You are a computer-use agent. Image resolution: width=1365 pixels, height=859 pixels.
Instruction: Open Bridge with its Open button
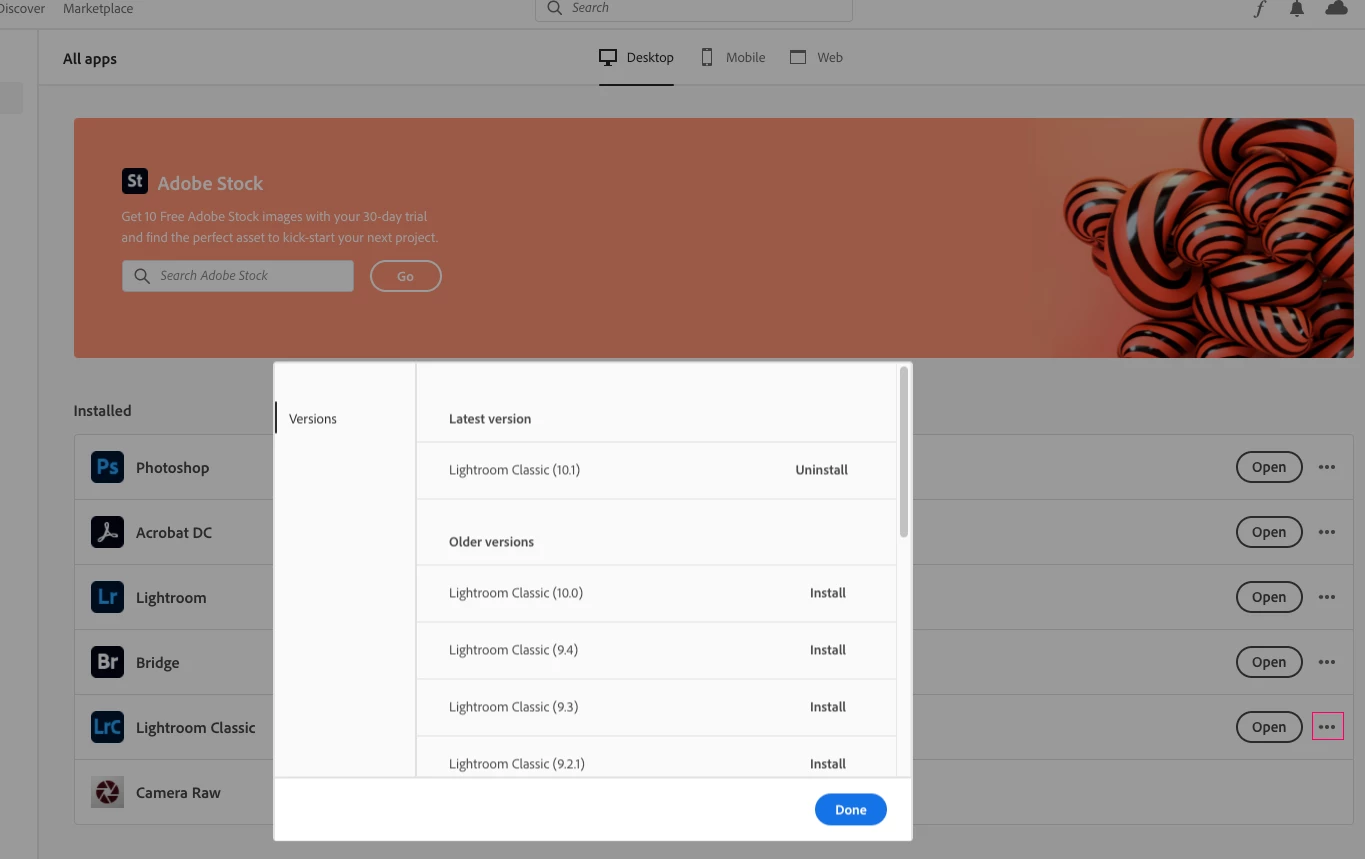[x=1269, y=662]
